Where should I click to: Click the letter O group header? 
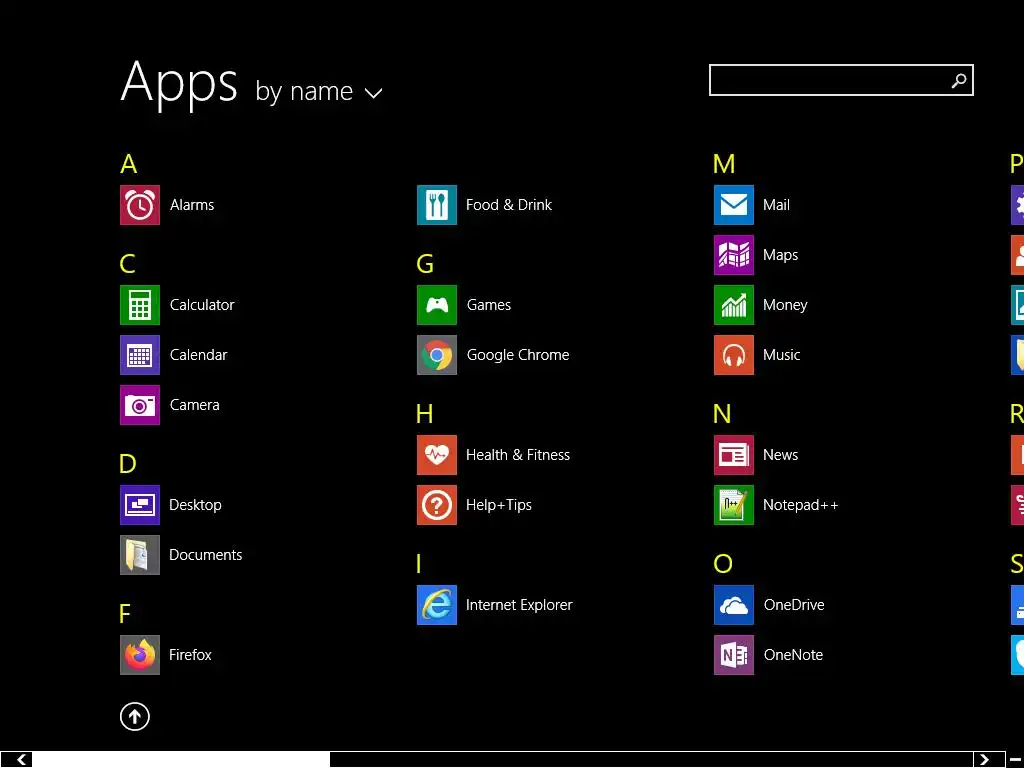coord(723,564)
